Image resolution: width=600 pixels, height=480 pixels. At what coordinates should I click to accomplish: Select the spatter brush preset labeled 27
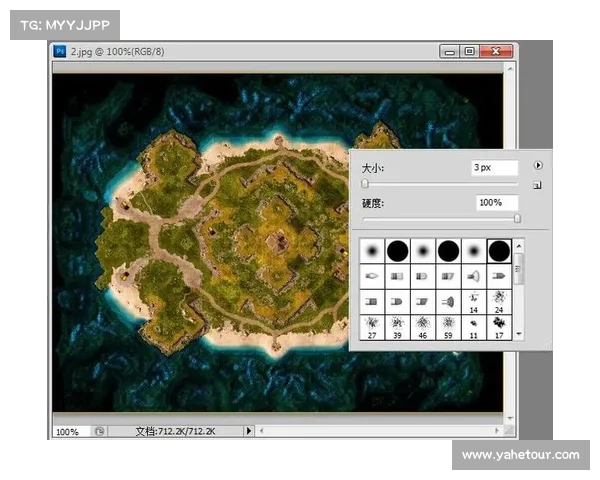tap(372, 327)
